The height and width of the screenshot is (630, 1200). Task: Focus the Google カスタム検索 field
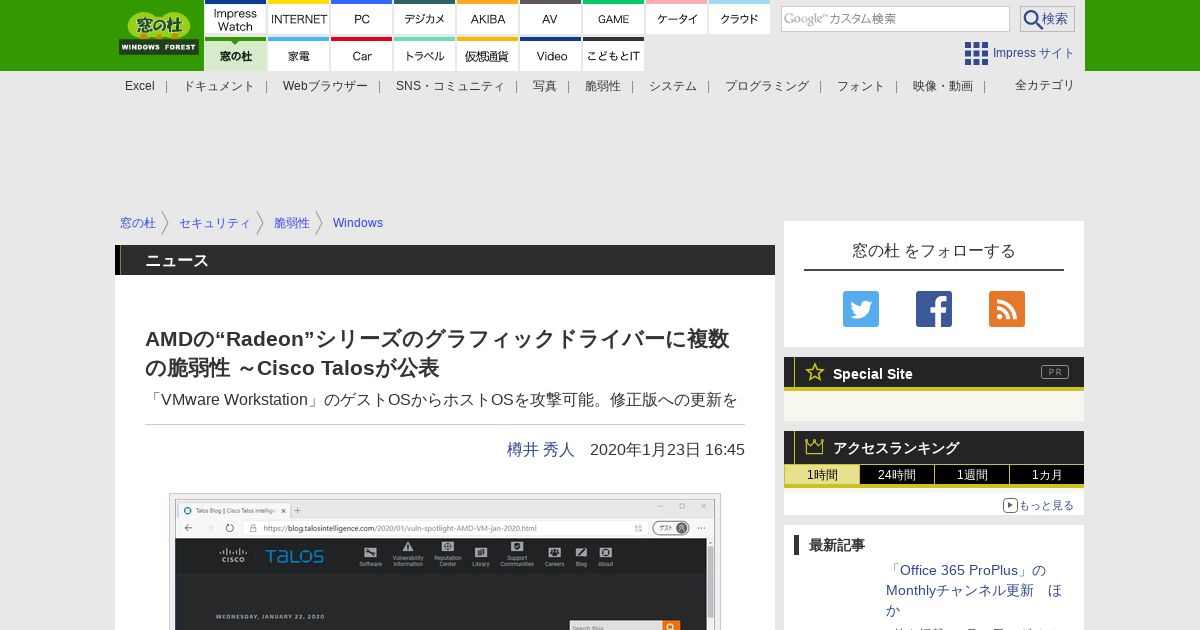(895, 19)
